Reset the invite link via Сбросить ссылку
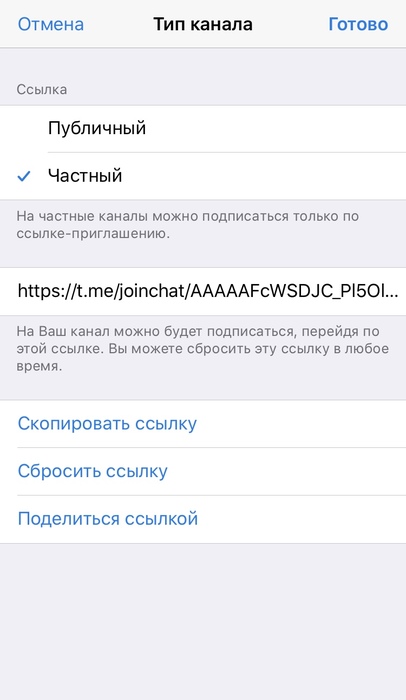Screen dimensions: 406x700 pos(92,471)
